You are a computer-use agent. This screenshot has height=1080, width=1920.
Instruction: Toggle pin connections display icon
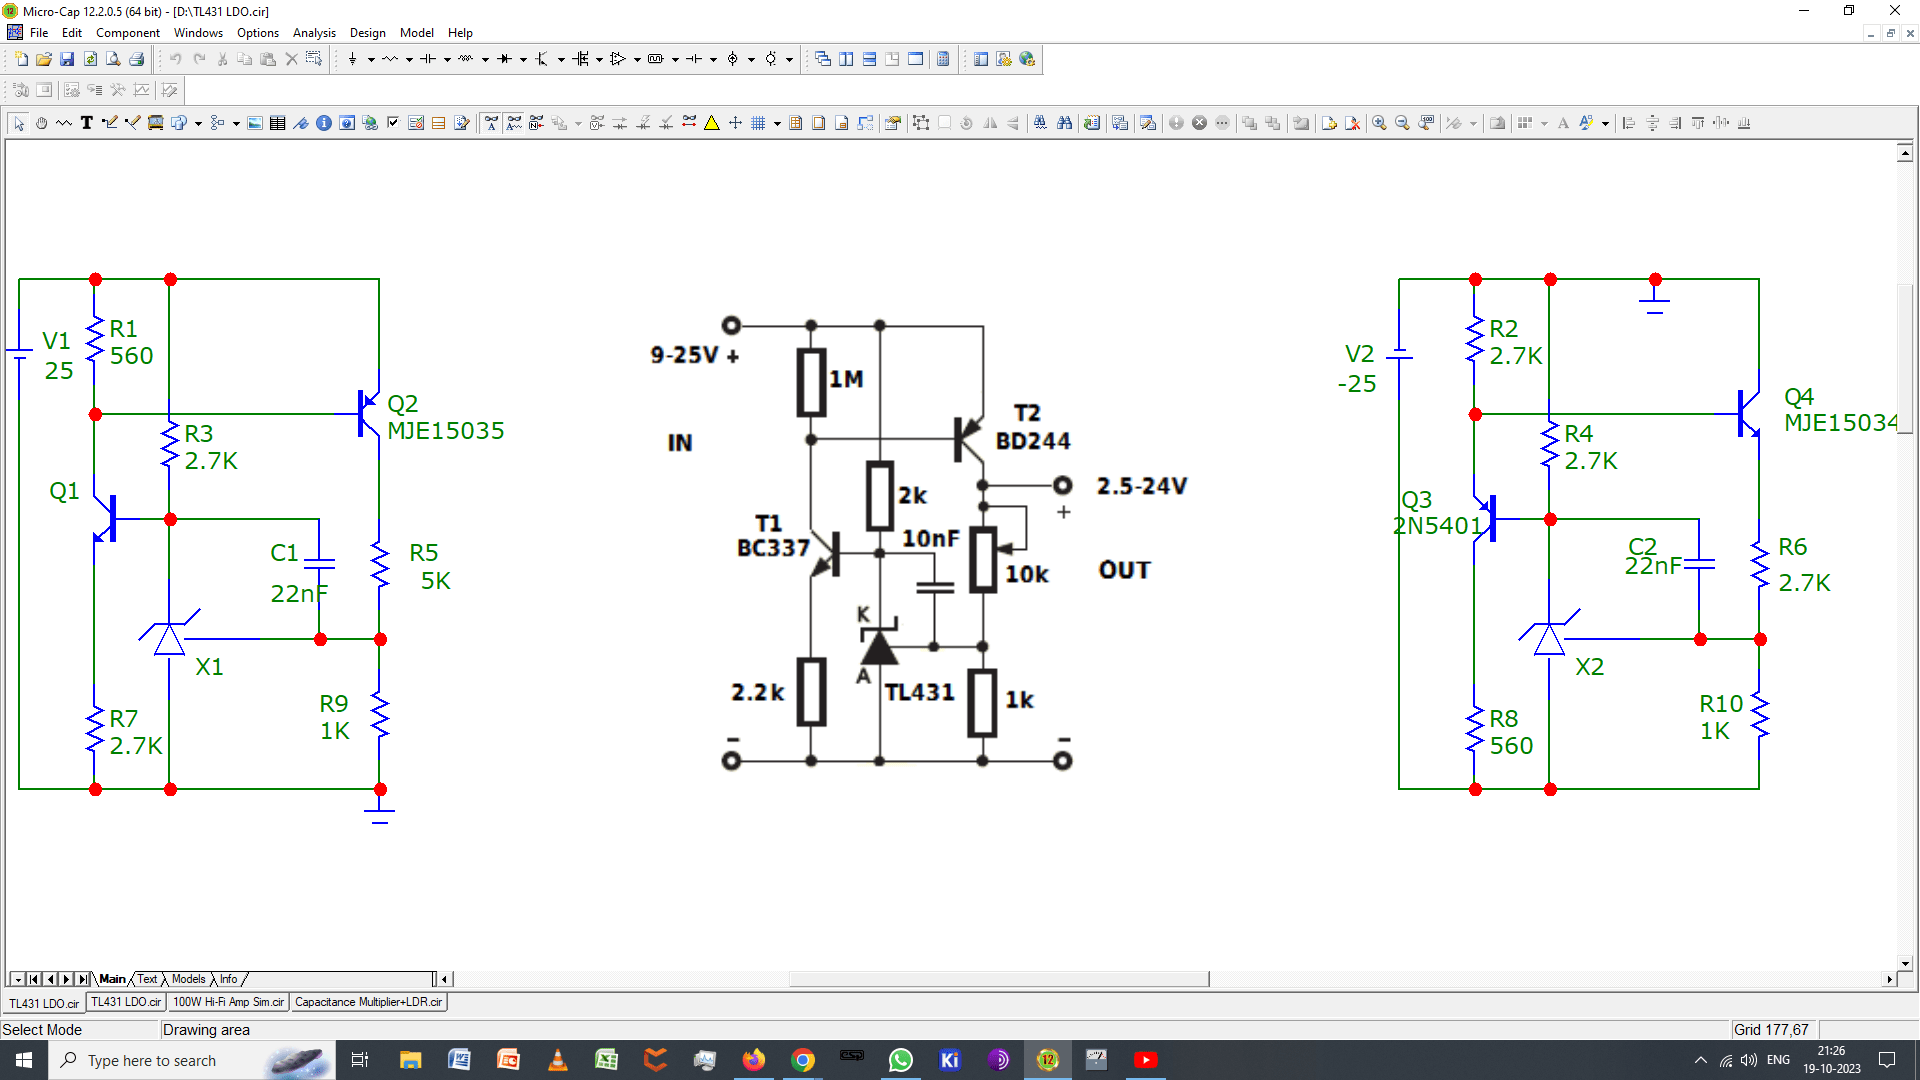[x=689, y=123]
